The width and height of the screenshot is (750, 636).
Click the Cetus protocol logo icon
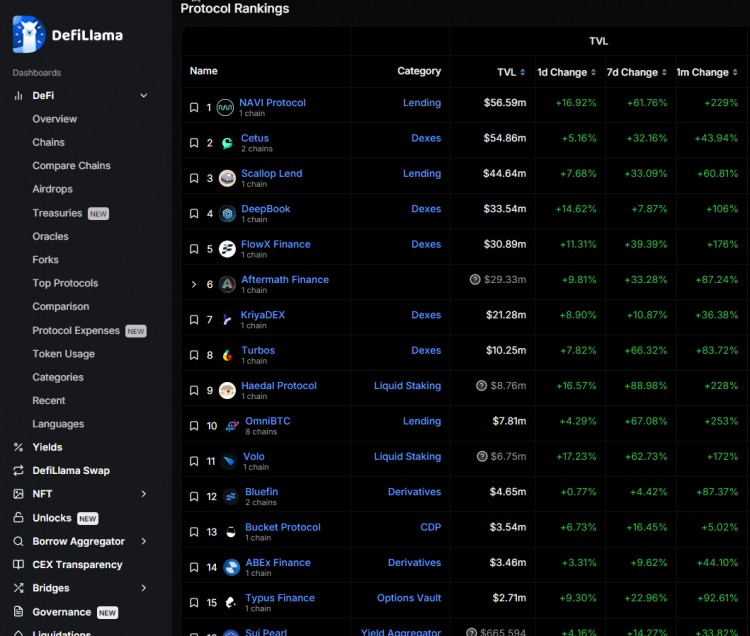pyautogui.click(x=227, y=143)
